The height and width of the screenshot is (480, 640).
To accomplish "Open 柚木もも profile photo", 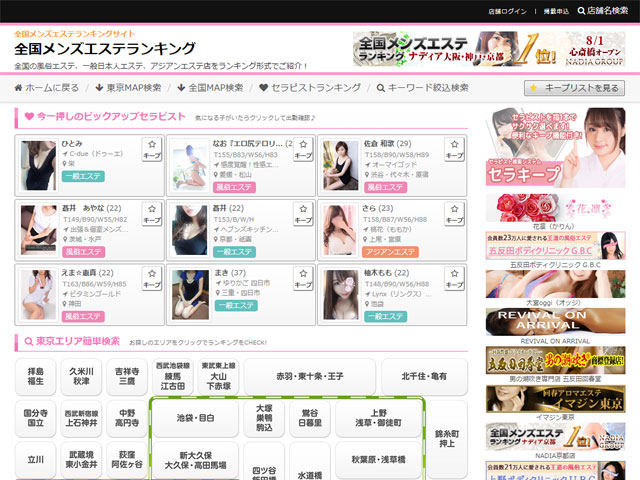I will [x=341, y=294].
